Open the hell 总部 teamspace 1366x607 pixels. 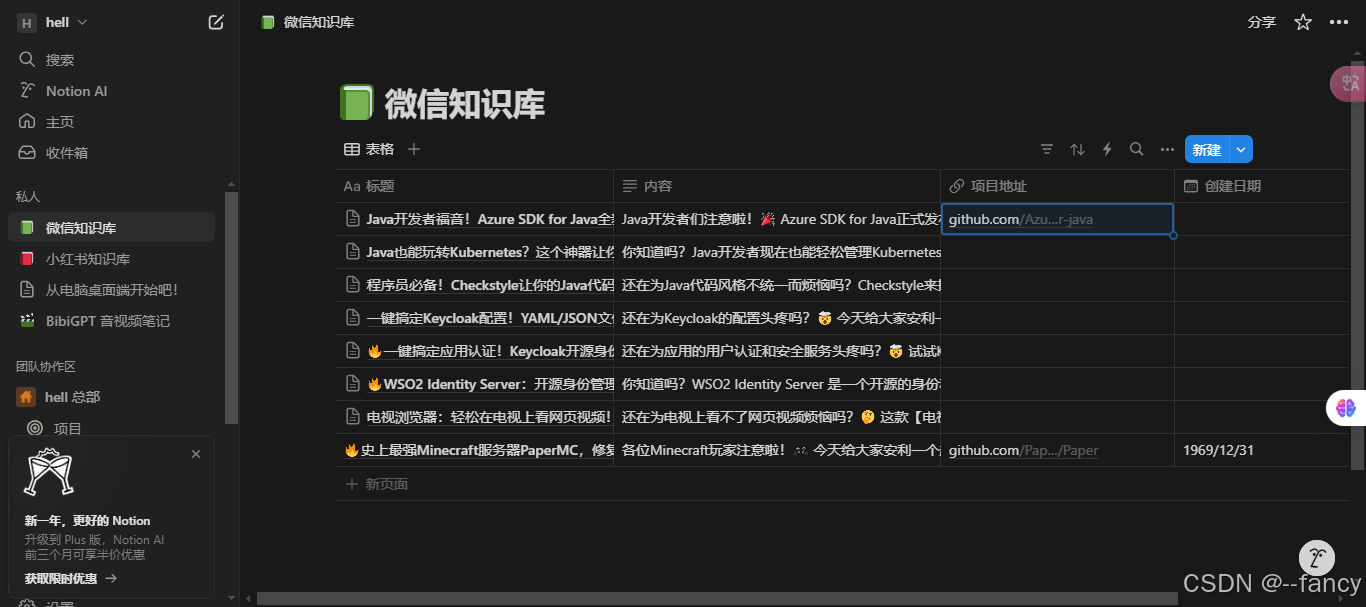[x=112, y=397]
